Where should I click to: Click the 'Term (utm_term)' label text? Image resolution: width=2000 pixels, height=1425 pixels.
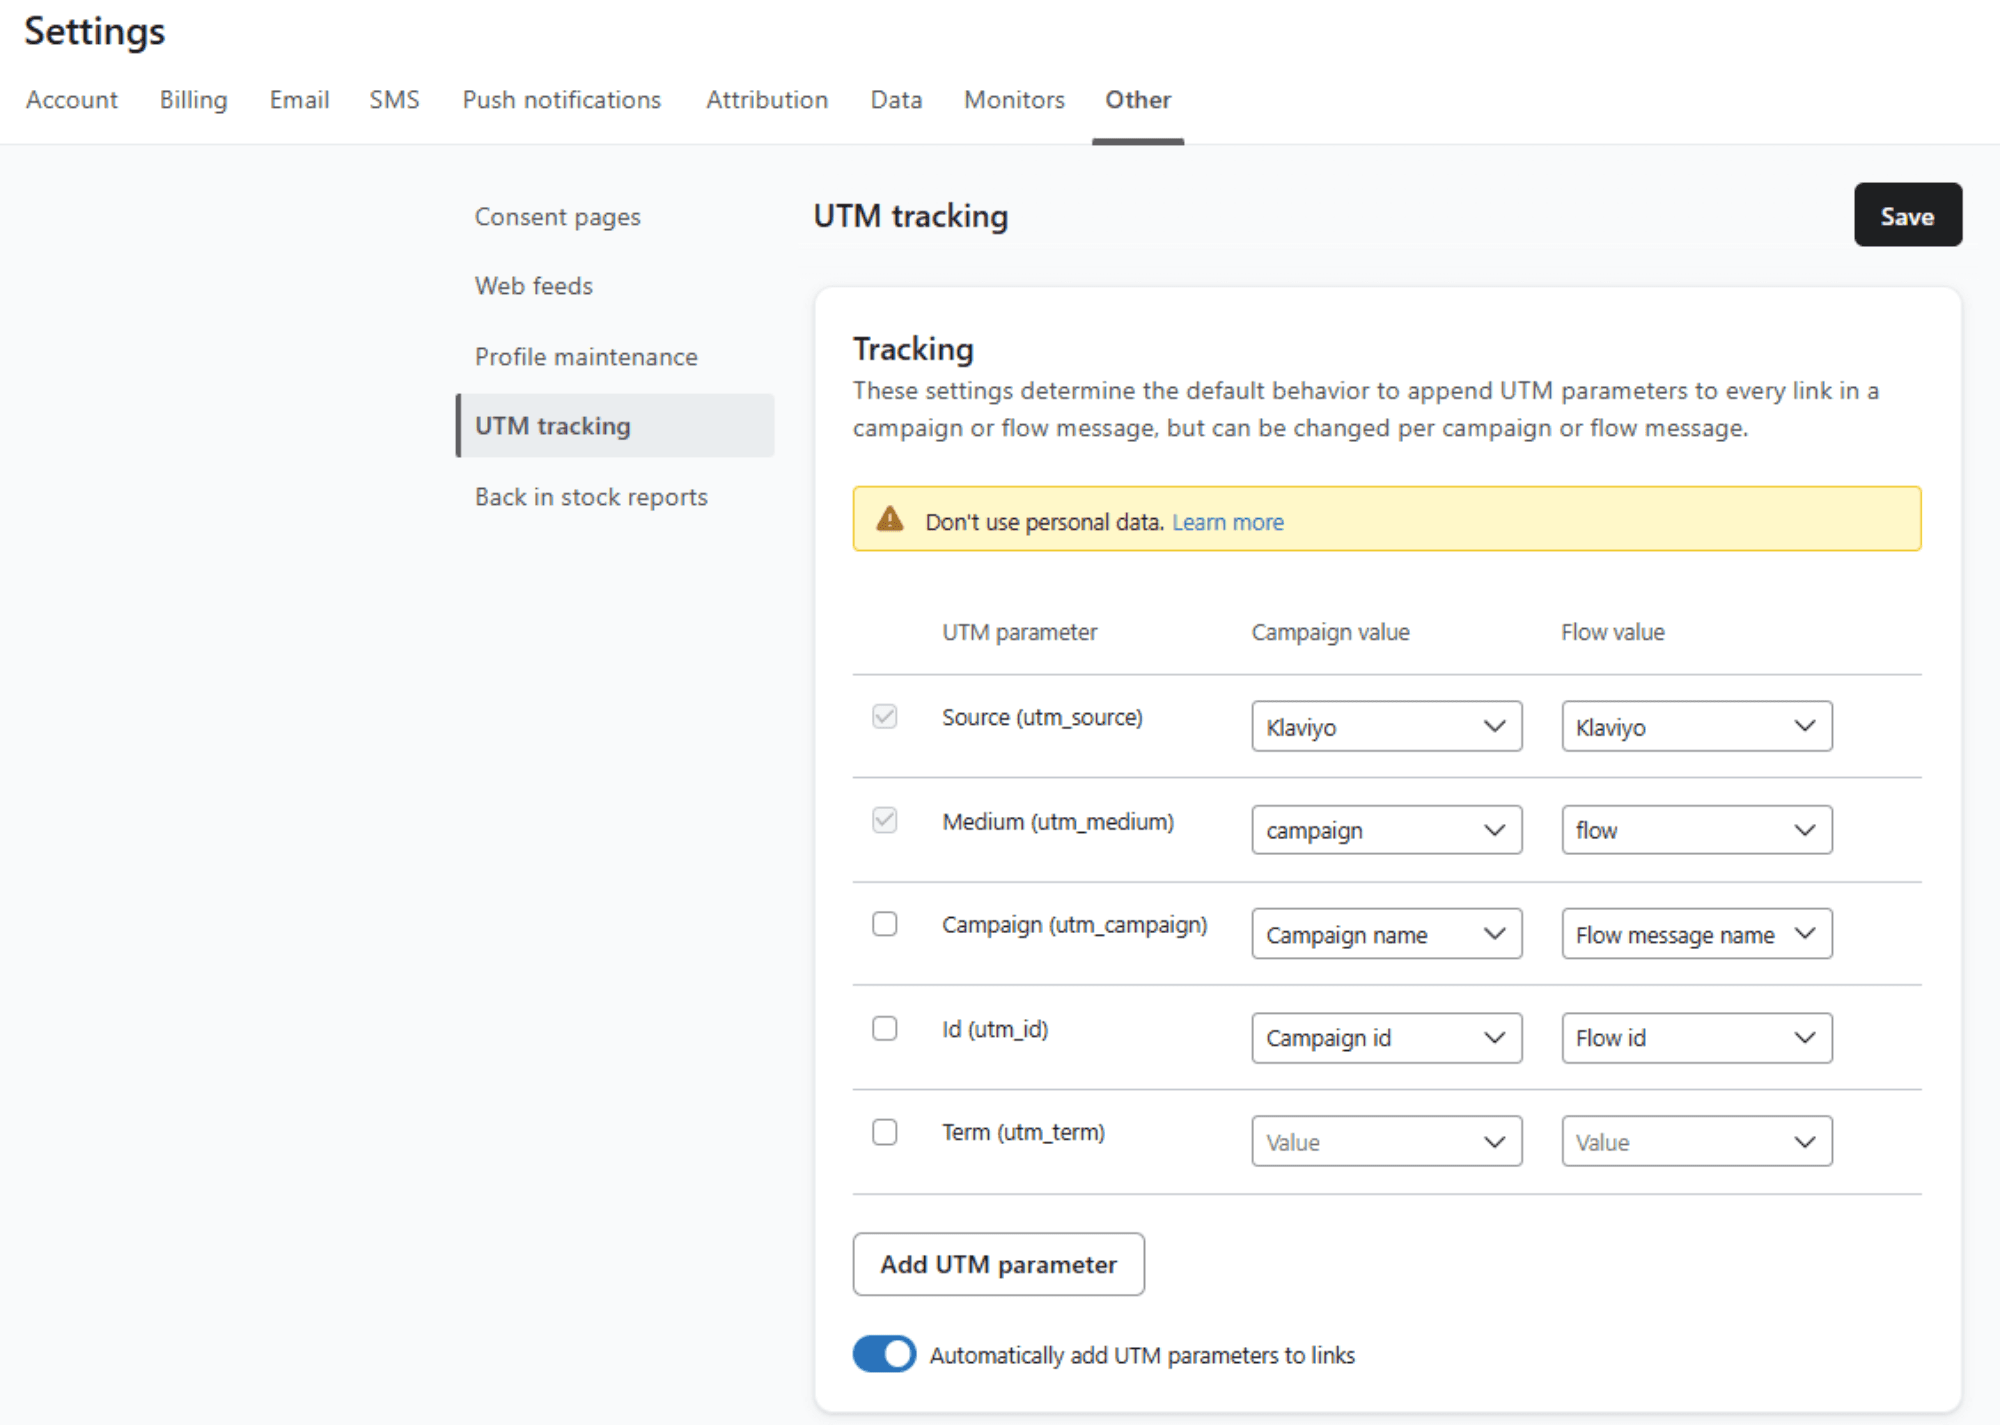(x=1023, y=1133)
